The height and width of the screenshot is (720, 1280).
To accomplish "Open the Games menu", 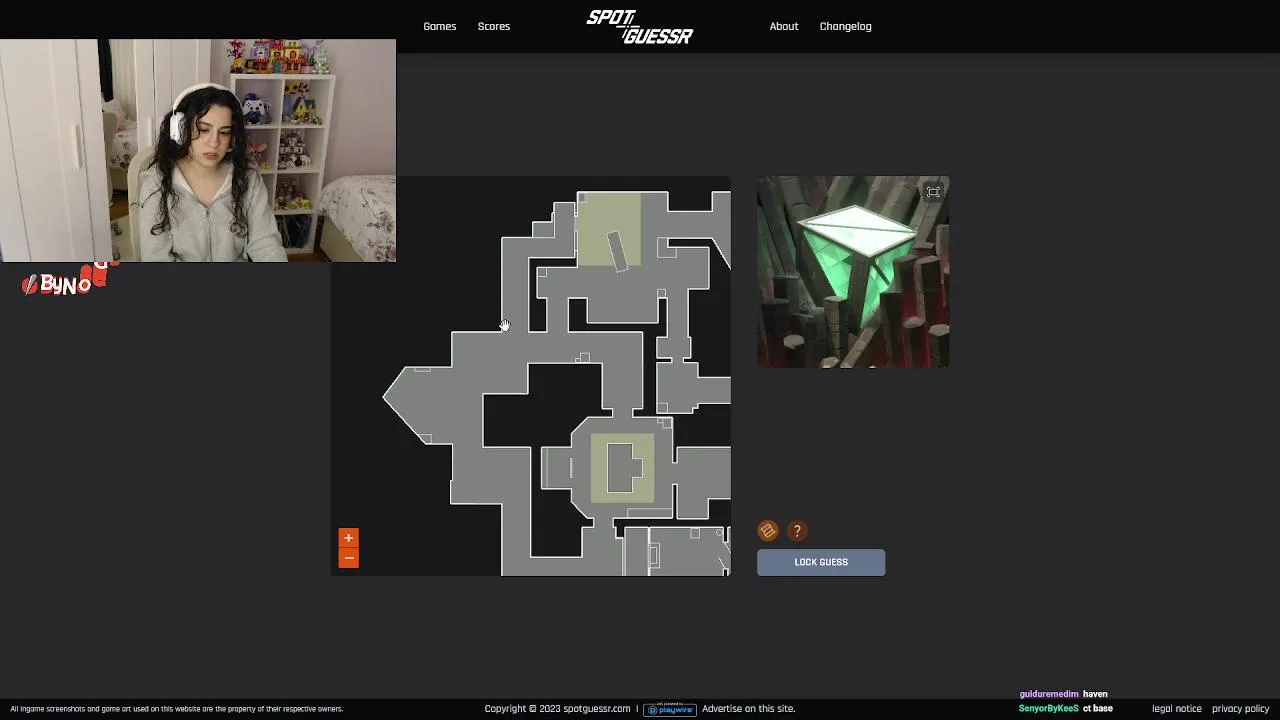I will (440, 26).
